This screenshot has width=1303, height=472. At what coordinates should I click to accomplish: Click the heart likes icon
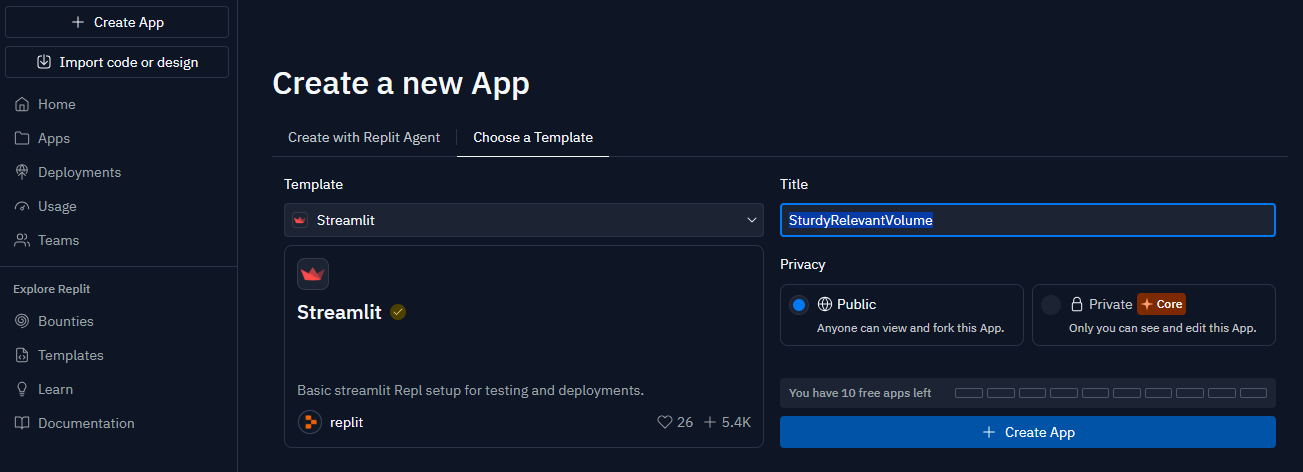coord(664,422)
